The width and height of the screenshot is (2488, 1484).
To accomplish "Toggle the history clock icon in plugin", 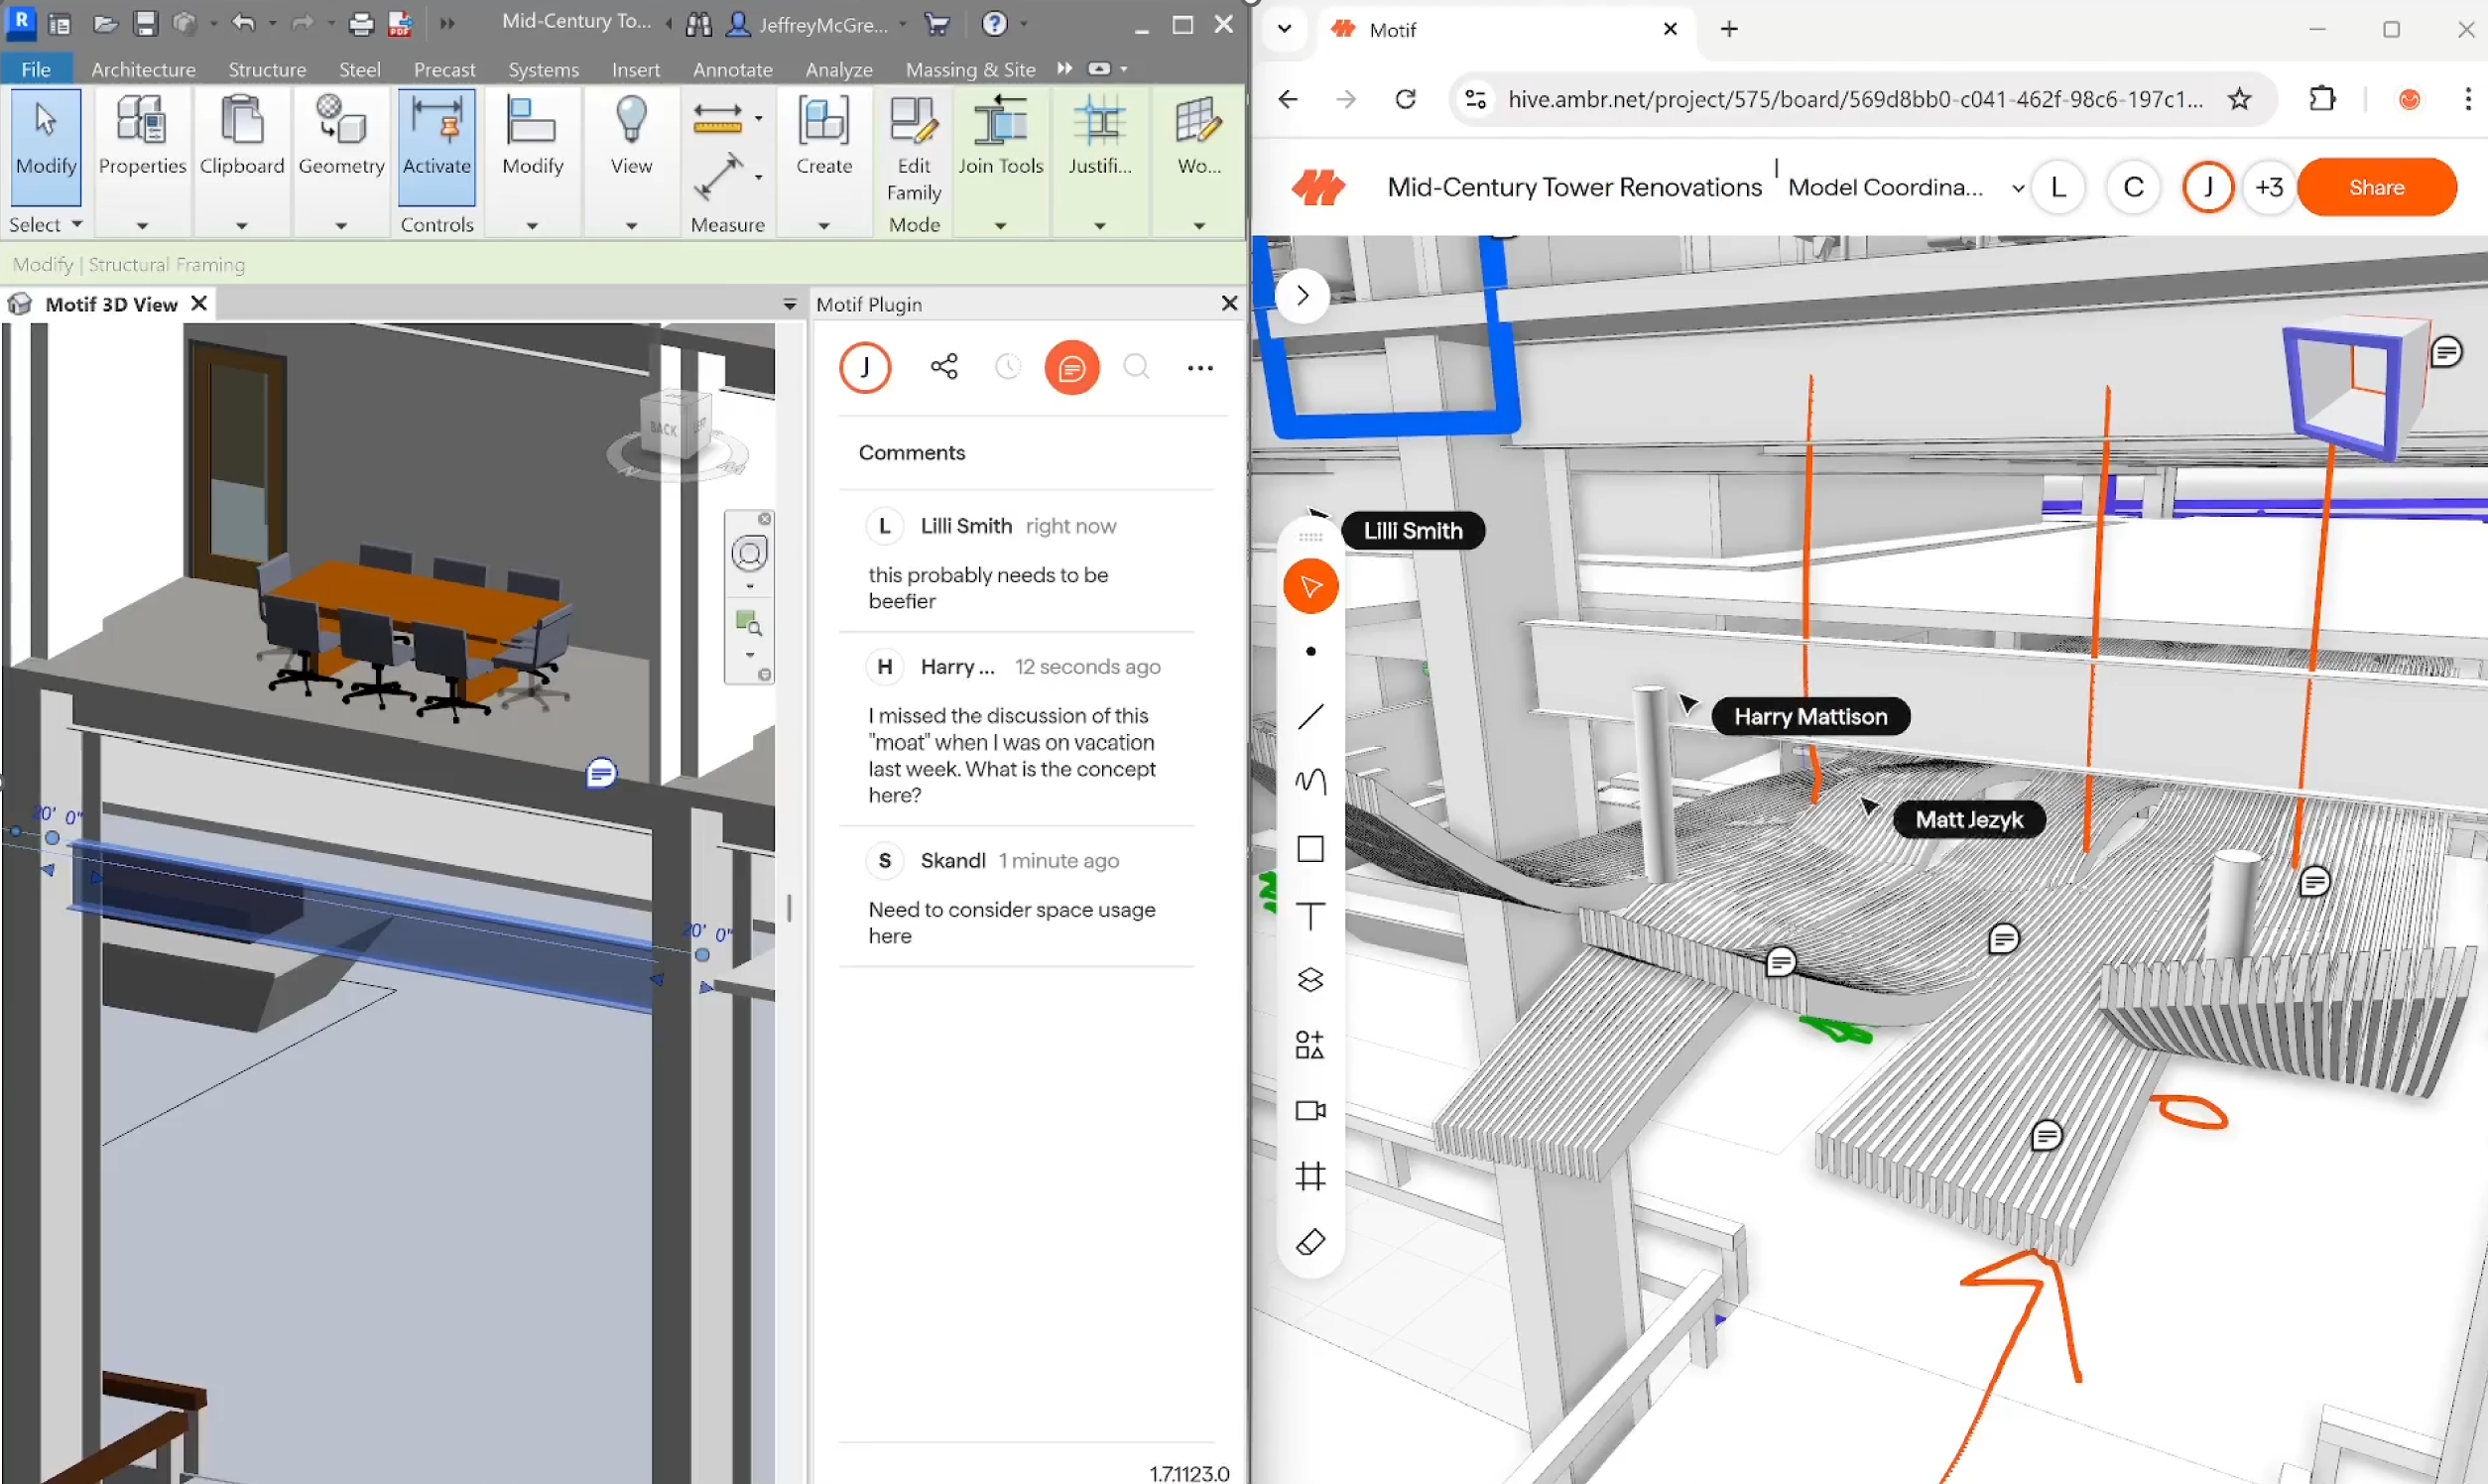I will pyautogui.click(x=1008, y=367).
